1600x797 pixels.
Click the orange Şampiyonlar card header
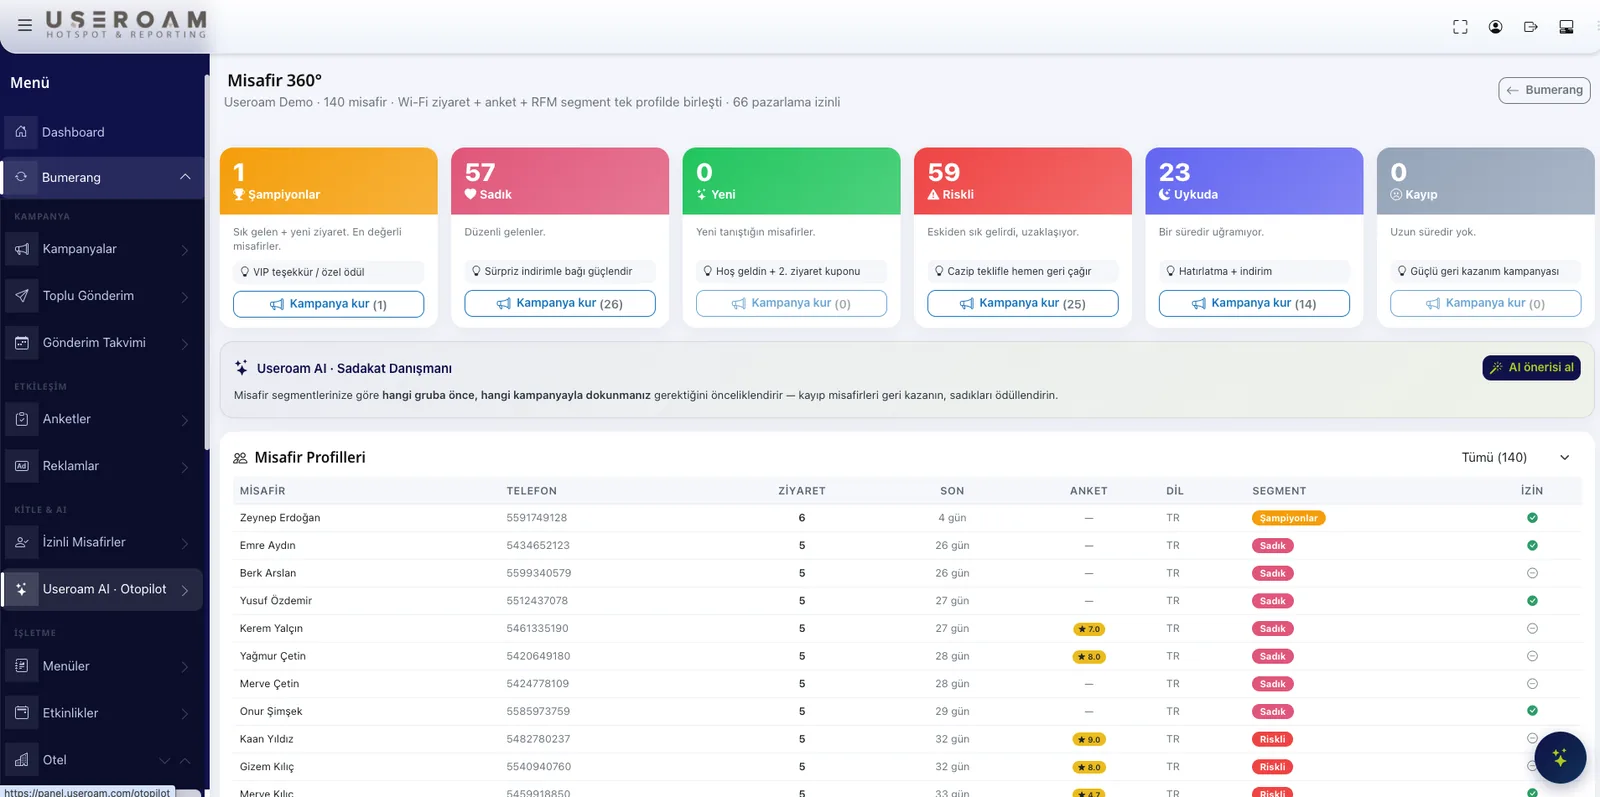329,181
